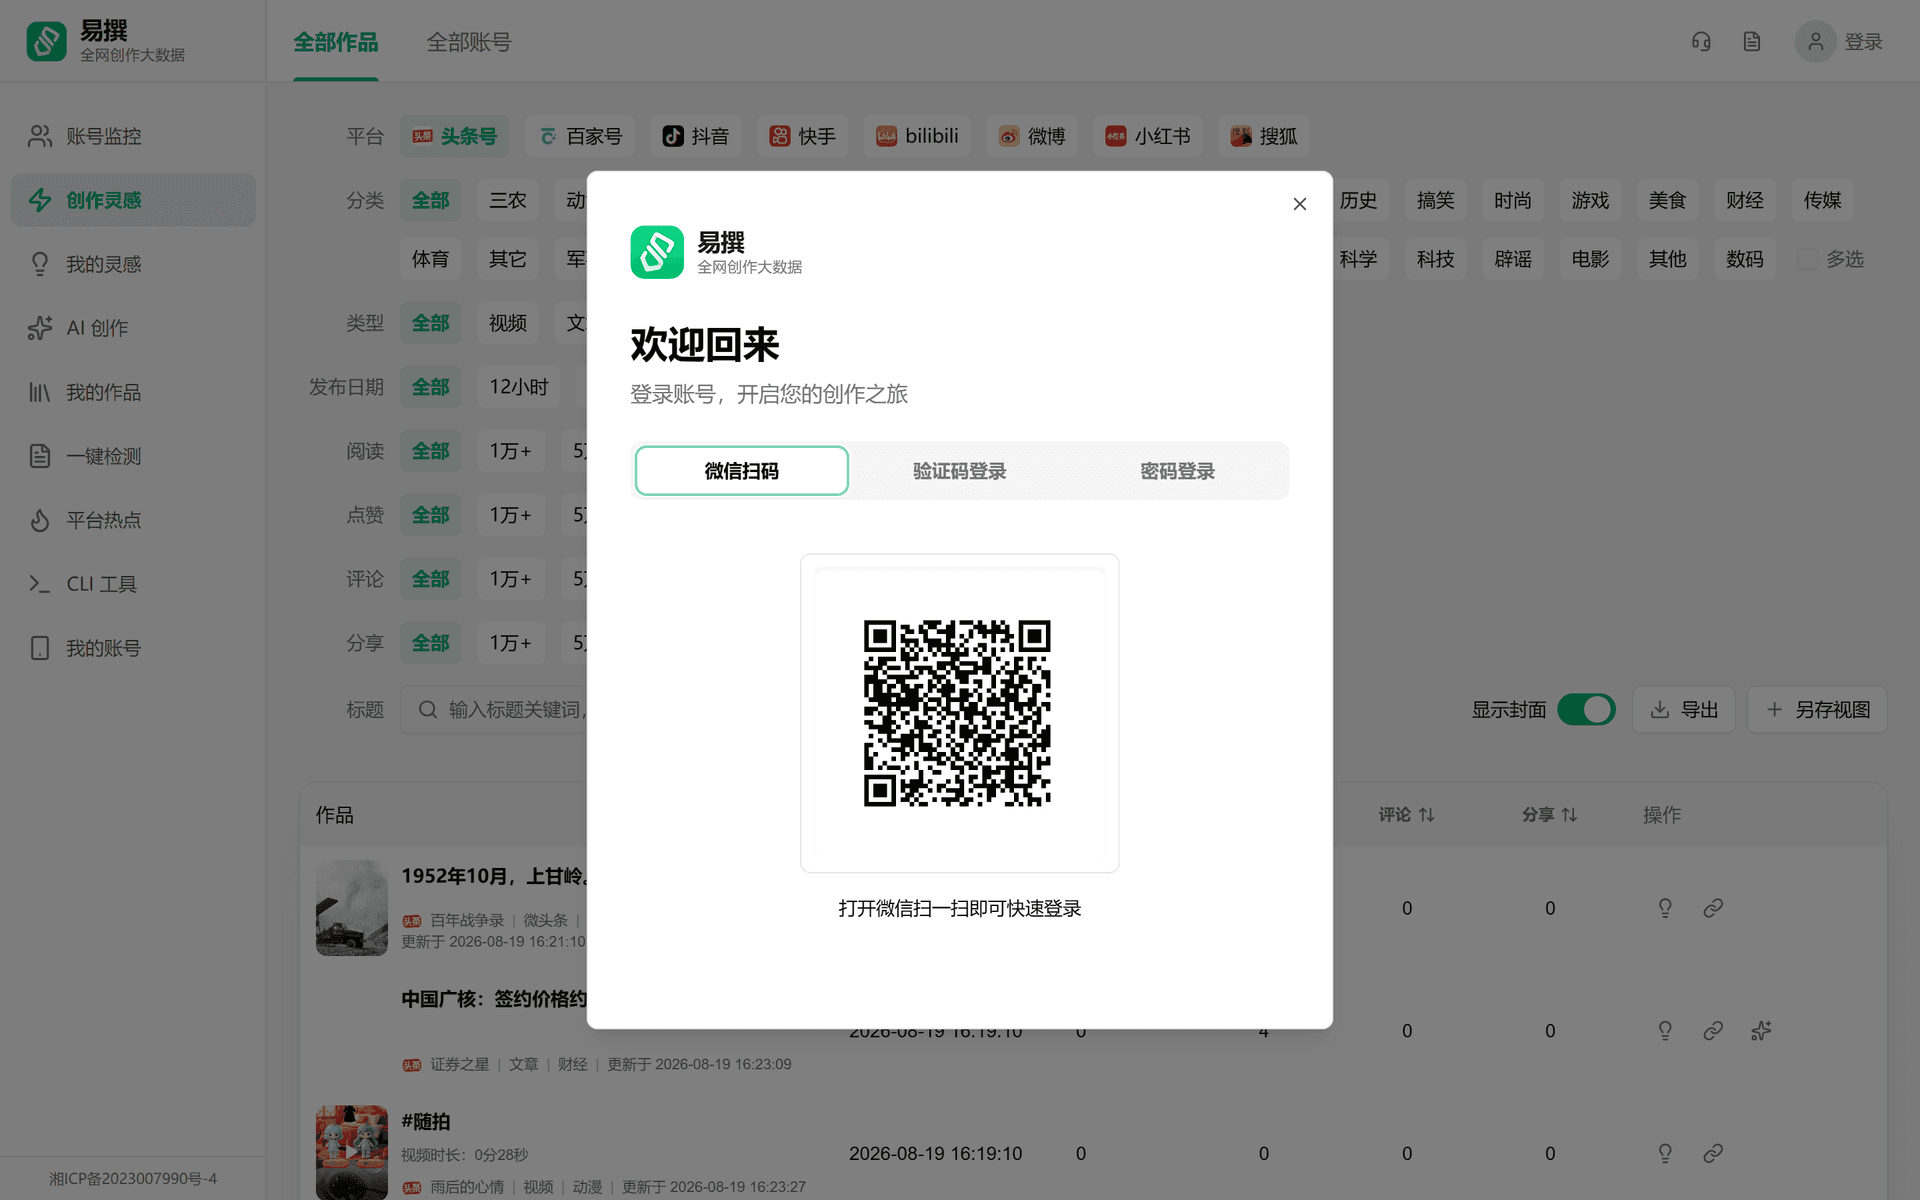The image size is (1920, 1200).
Task: Click the customer service headset icon
Action: point(1701,41)
